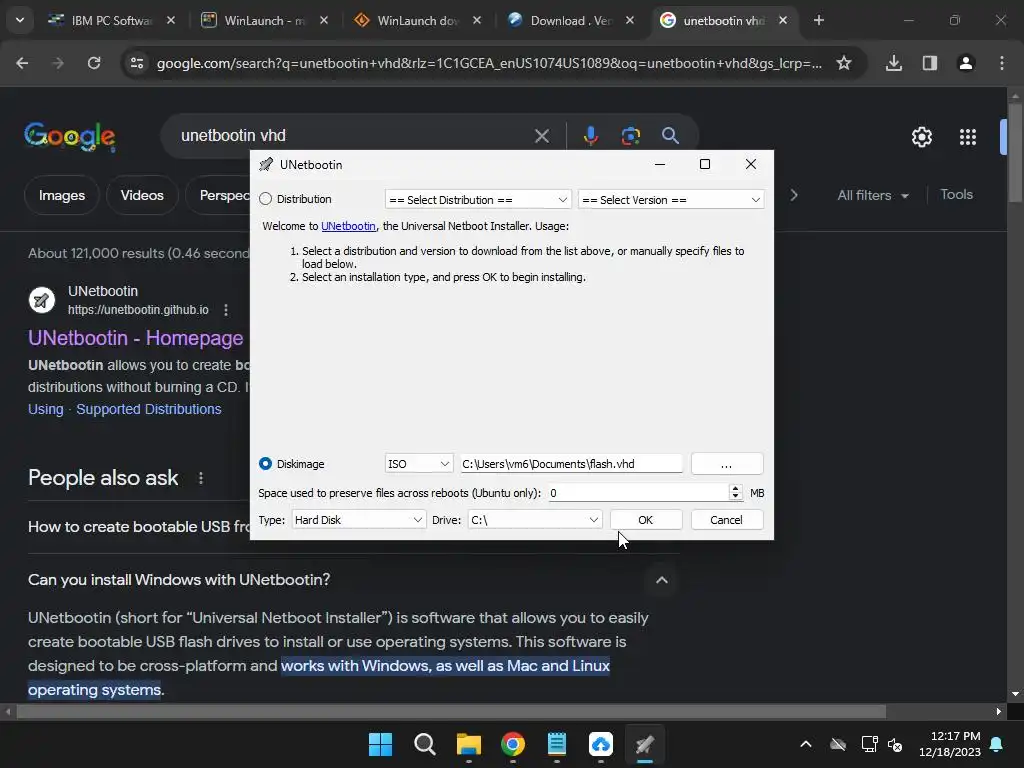Open the tab search dropdown arrow
This screenshot has height=768, width=1024.
click(x=20, y=20)
